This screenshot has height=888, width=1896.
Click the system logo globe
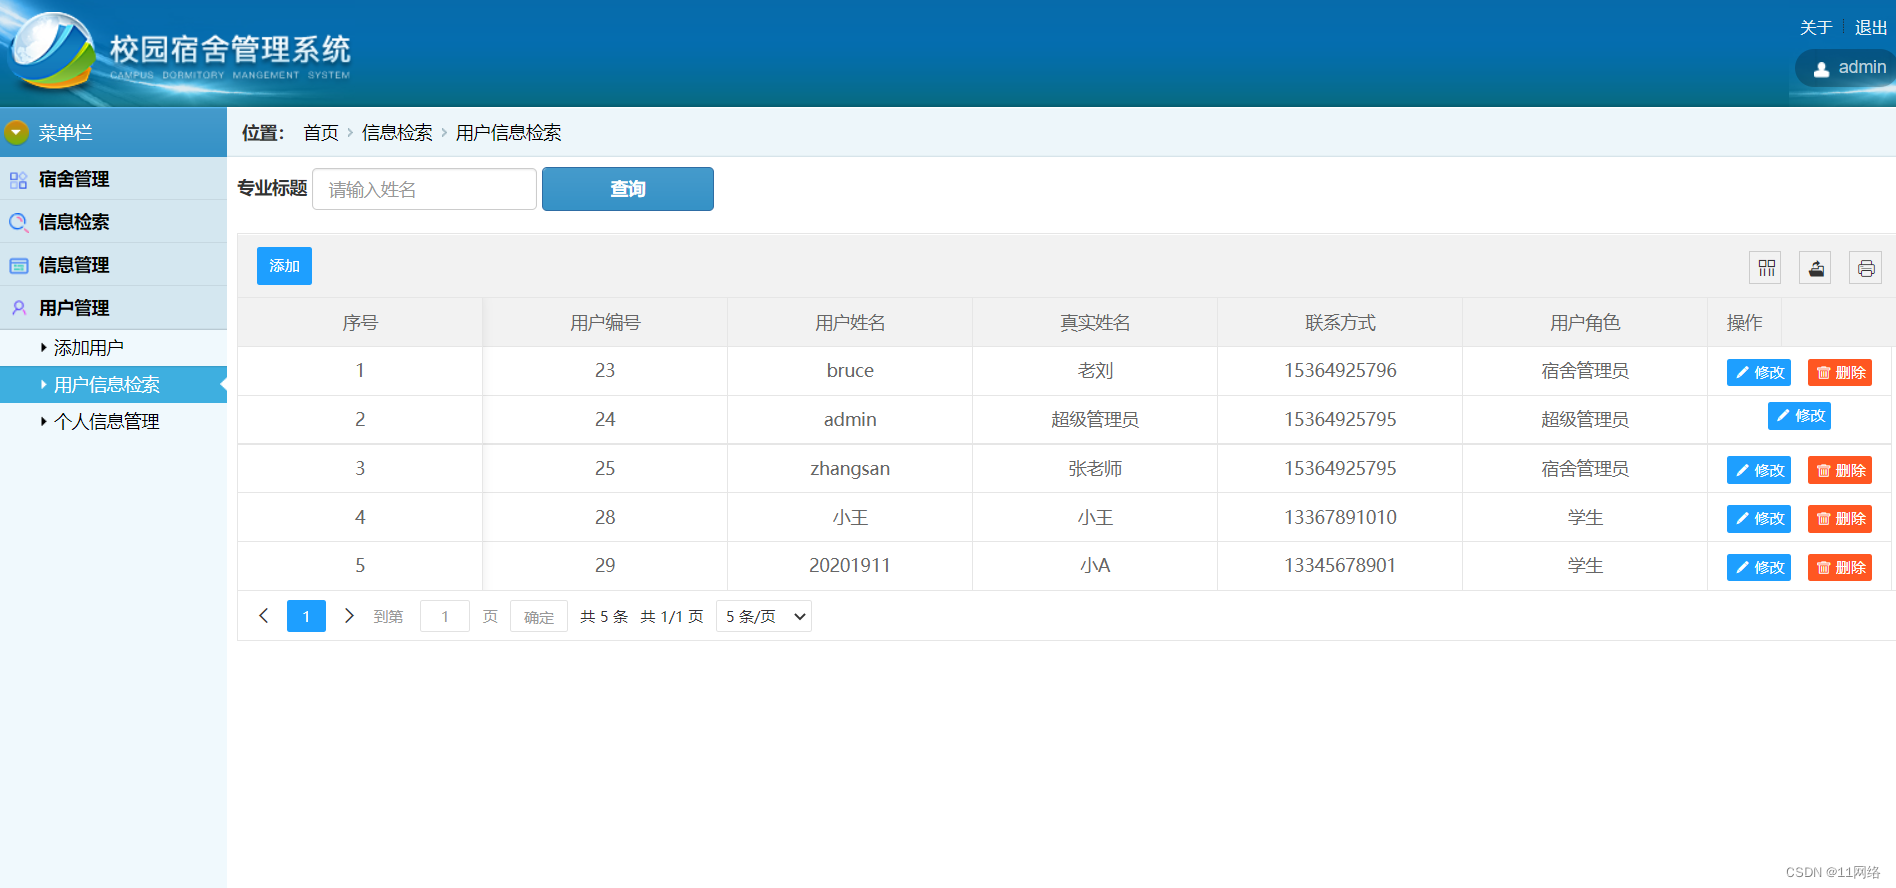tap(50, 50)
